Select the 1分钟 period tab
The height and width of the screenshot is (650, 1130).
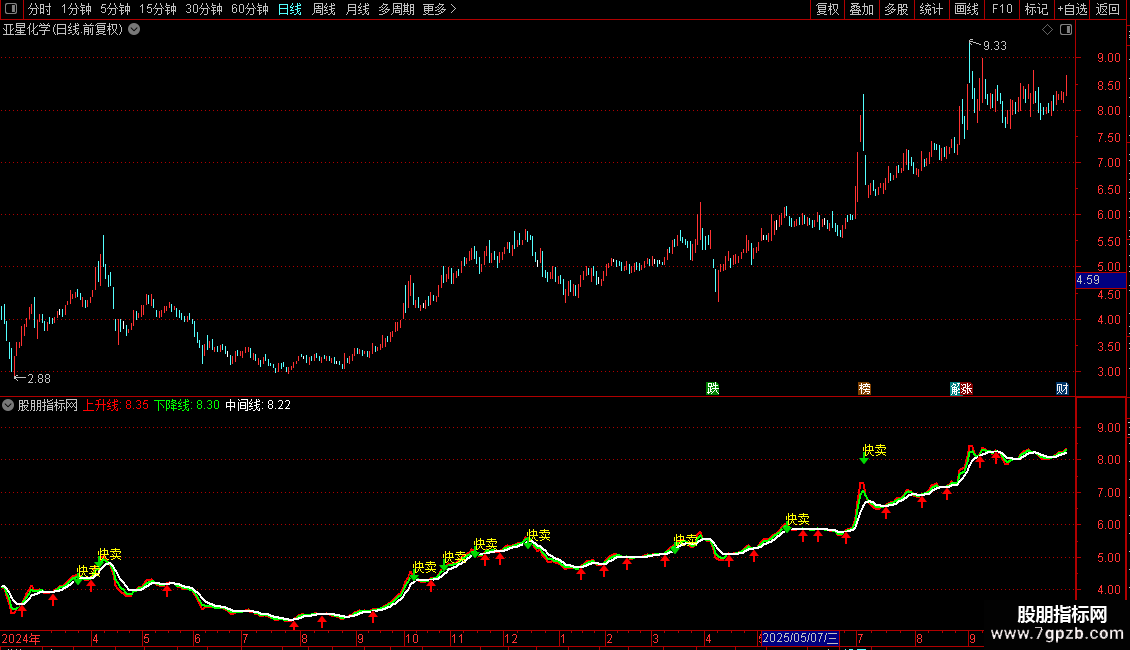76,9
